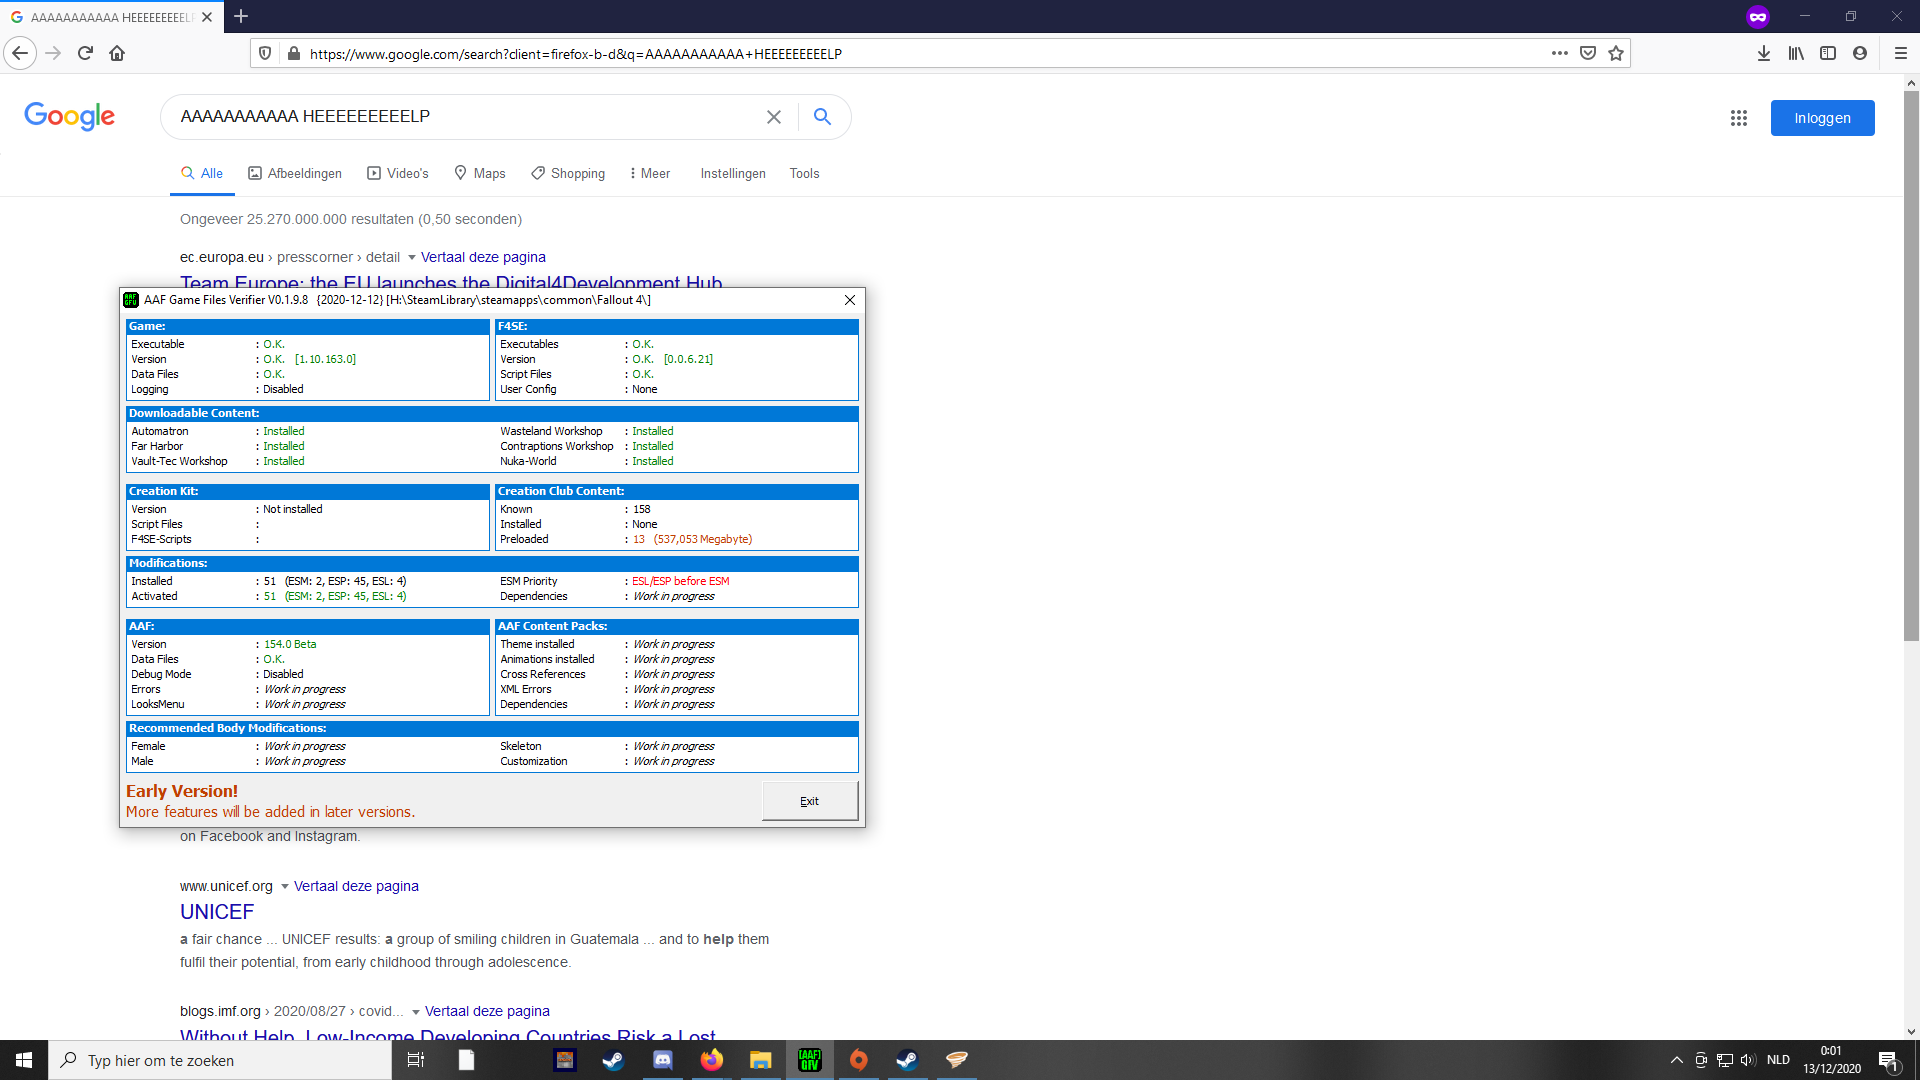This screenshot has width=1920, height=1080.
Task: Expand the www.unicef.org result options arrow
Action: pos(285,887)
